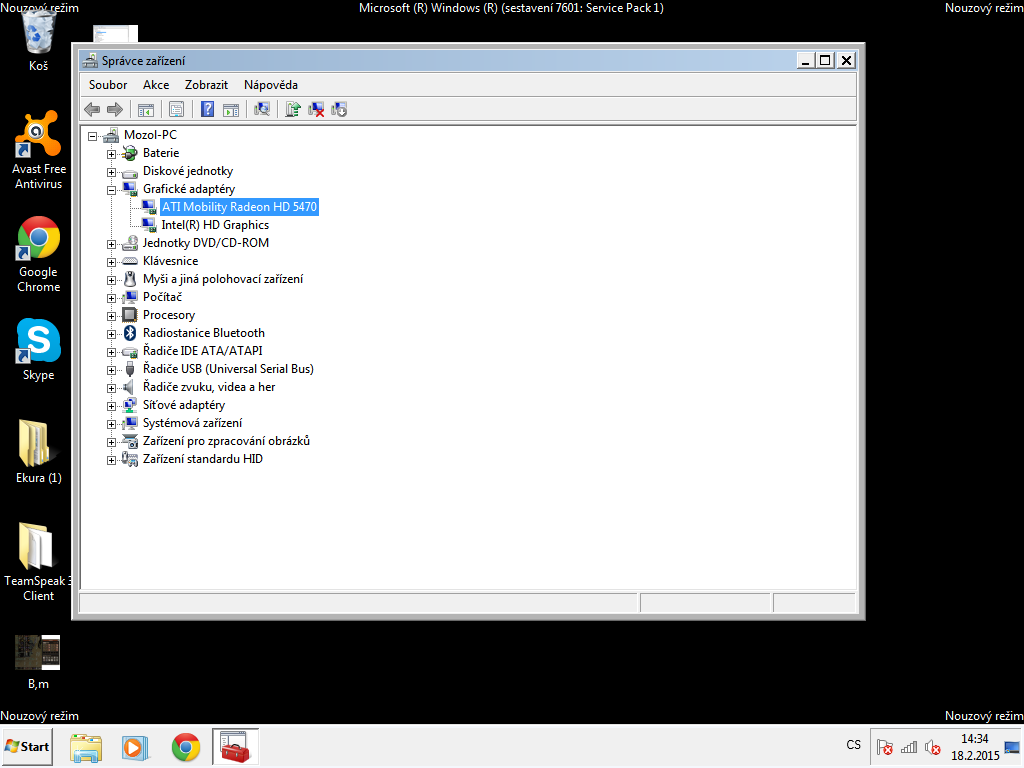The height and width of the screenshot is (768, 1024).
Task: Select ATI Mobility Radeon HD 5470 device
Action: click(239, 207)
